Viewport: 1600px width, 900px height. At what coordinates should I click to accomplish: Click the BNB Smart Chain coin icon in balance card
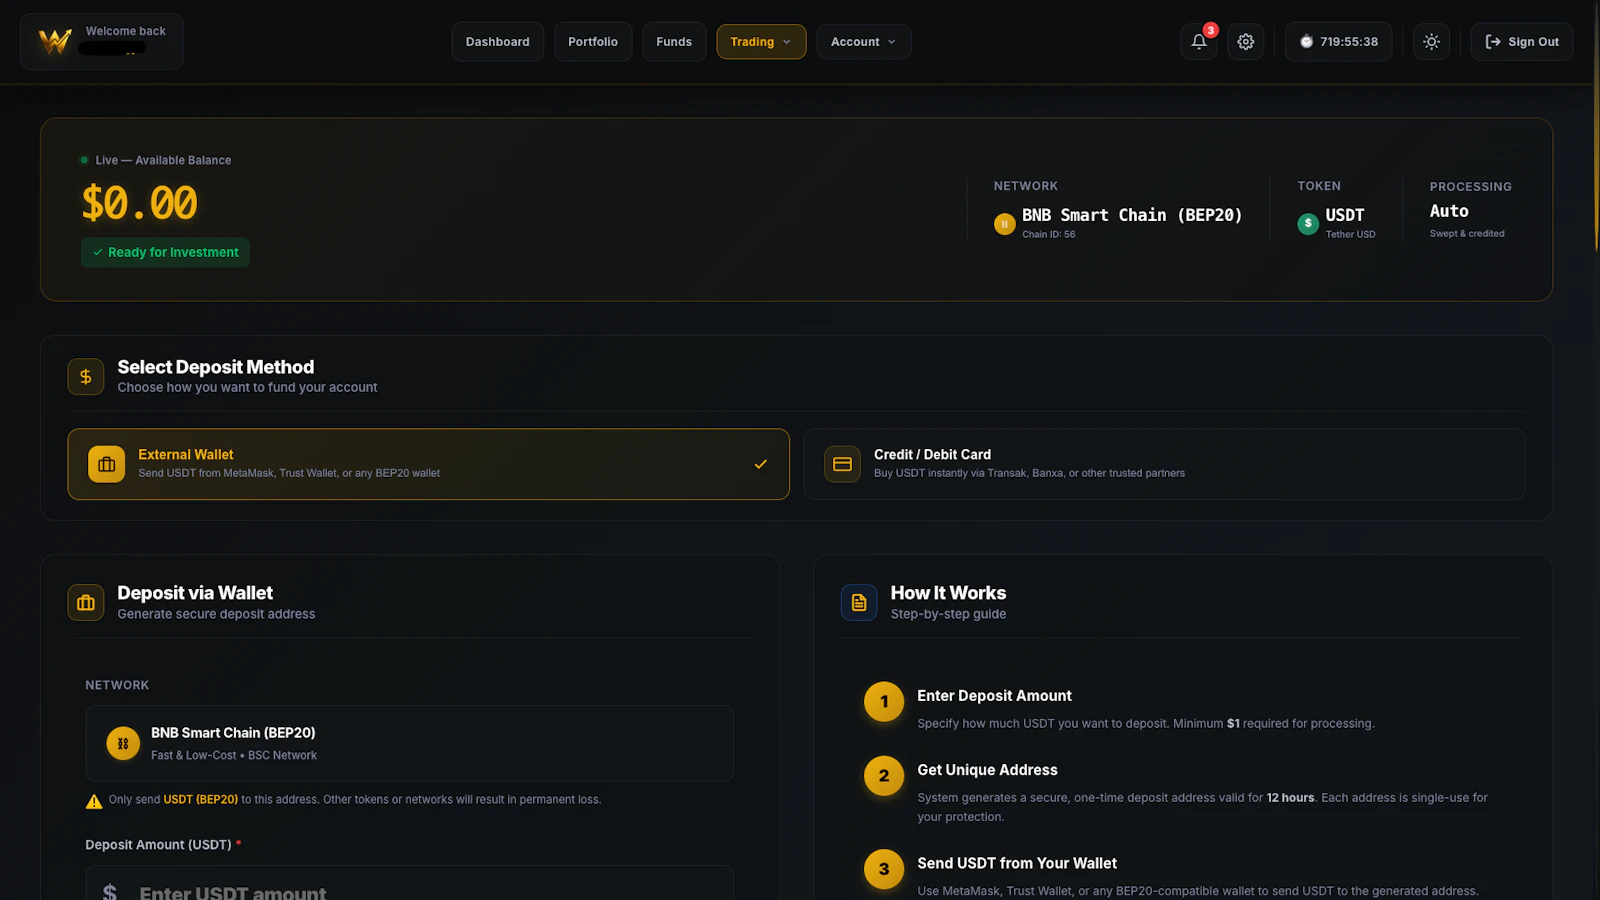coord(1005,224)
